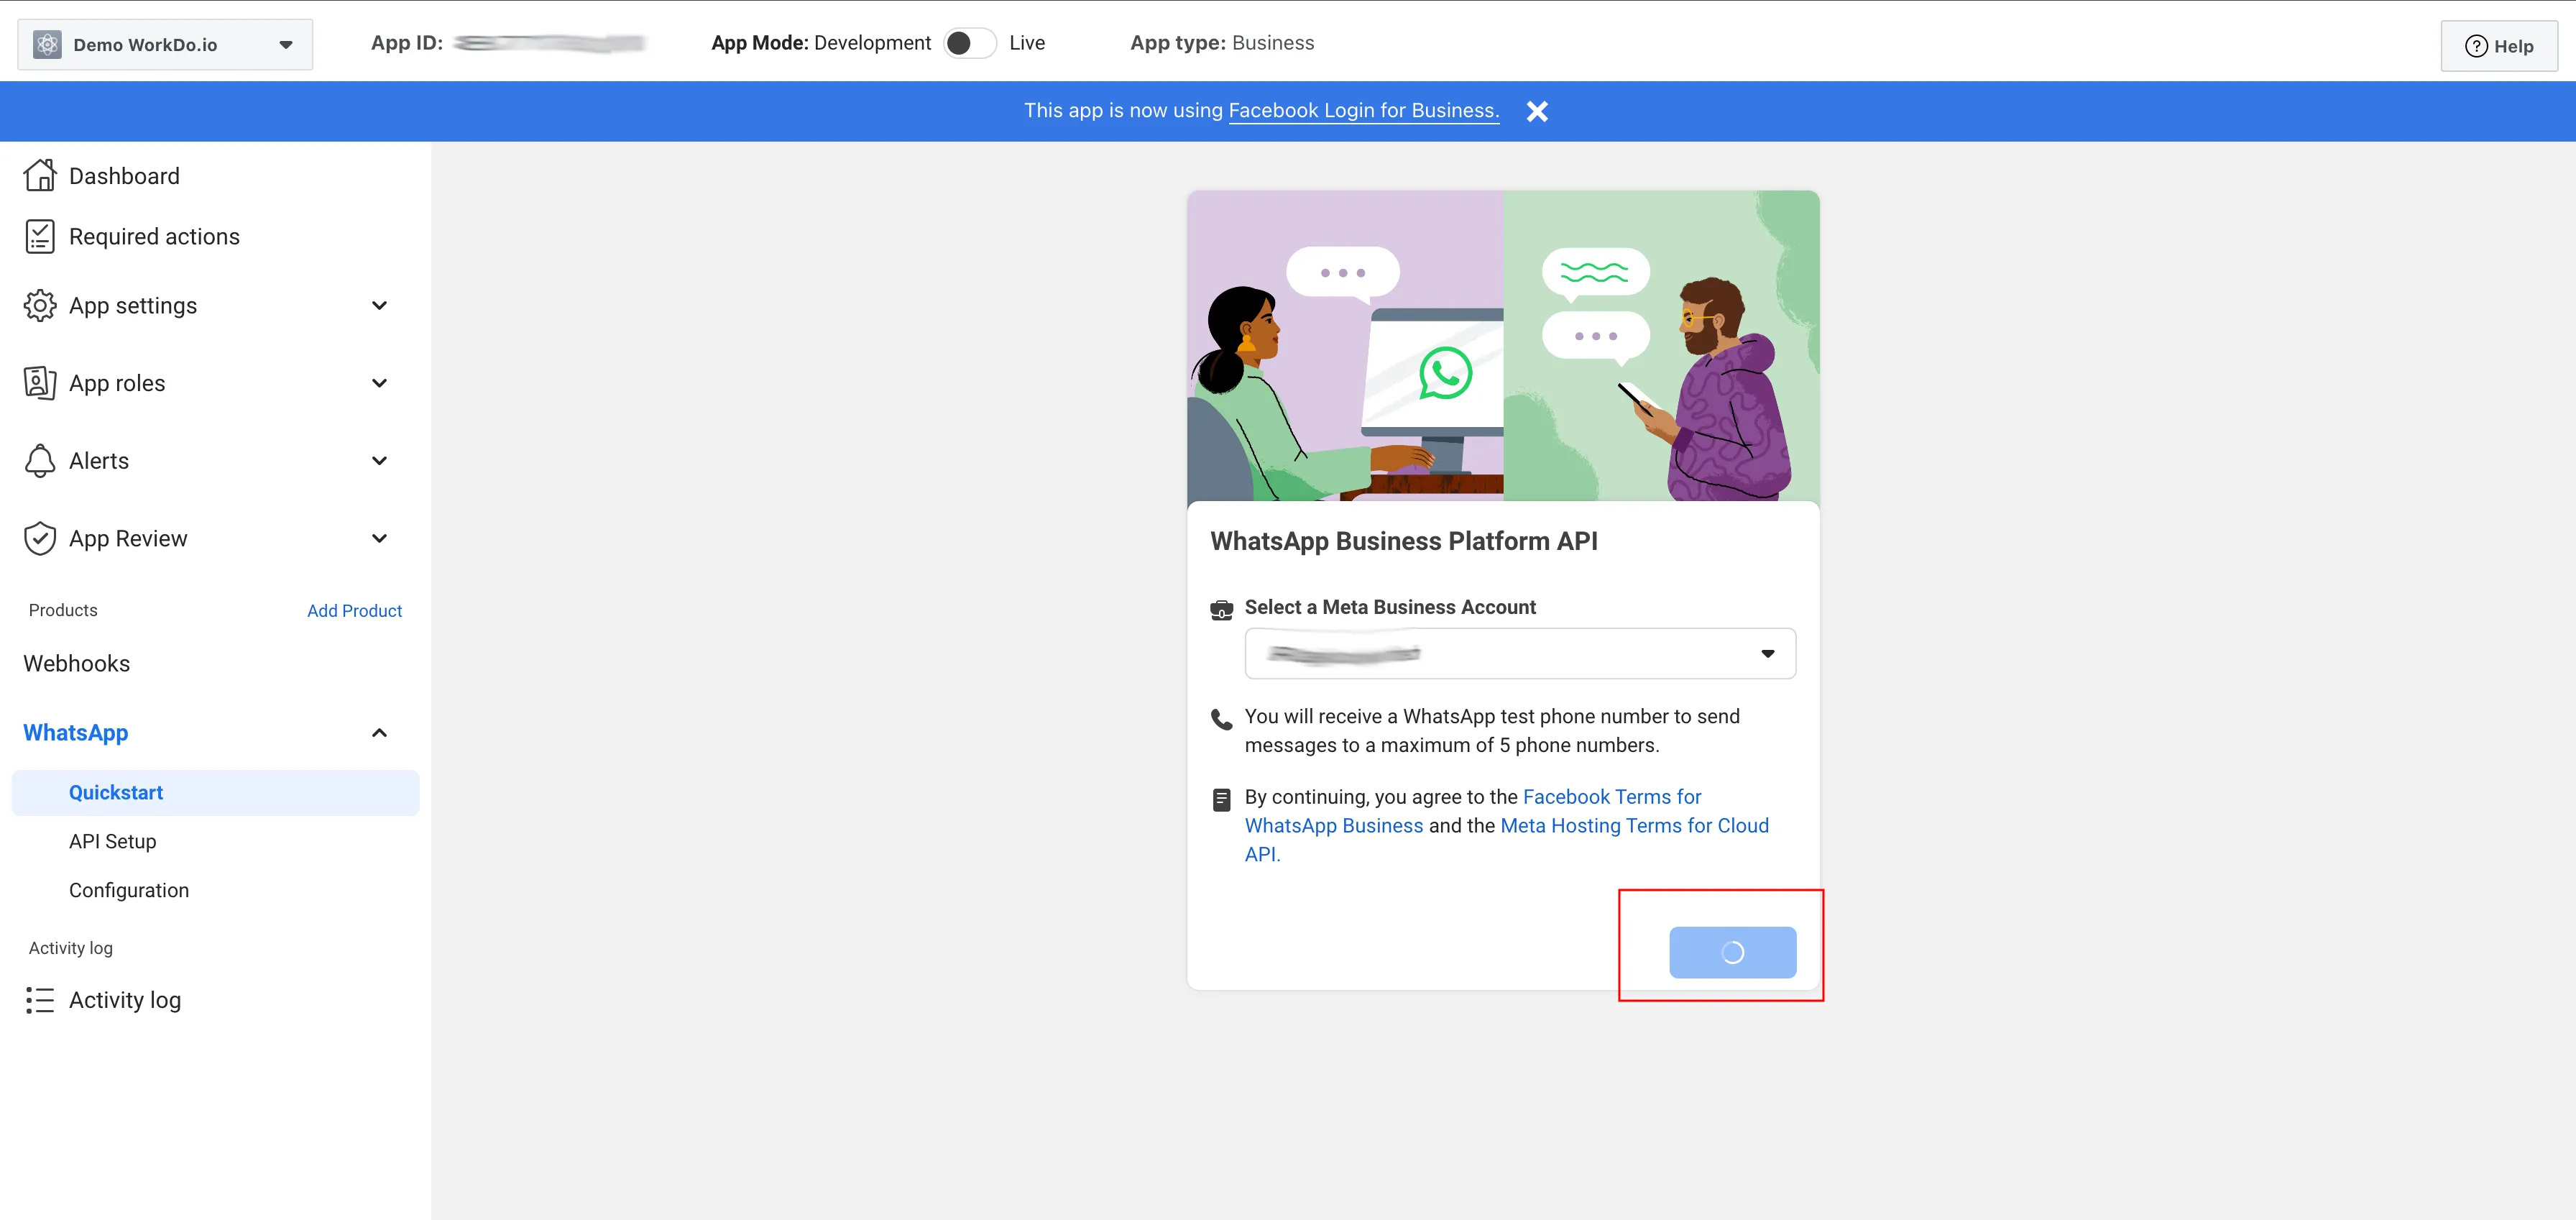The width and height of the screenshot is (2576, 1220).
Task: Open Meta Hosting Terms for Cloud API link
Action: pos(1634,826)
